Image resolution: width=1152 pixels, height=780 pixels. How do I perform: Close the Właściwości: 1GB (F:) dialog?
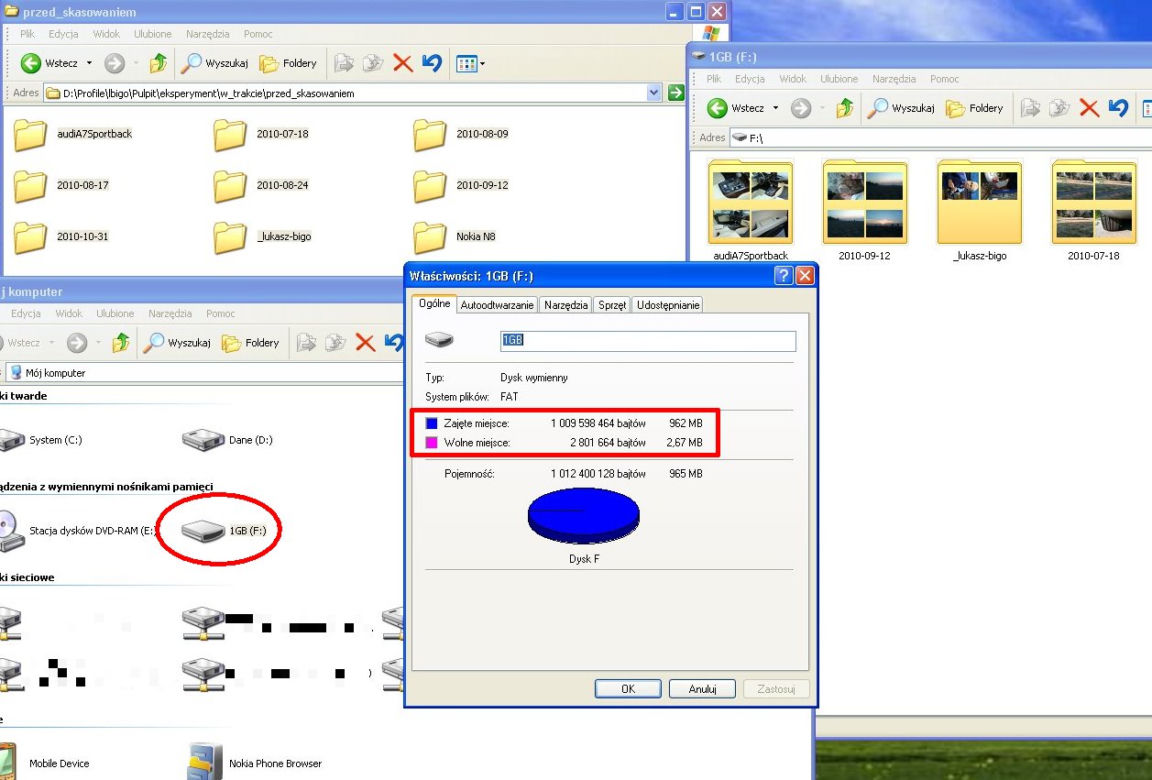point(805,275)
